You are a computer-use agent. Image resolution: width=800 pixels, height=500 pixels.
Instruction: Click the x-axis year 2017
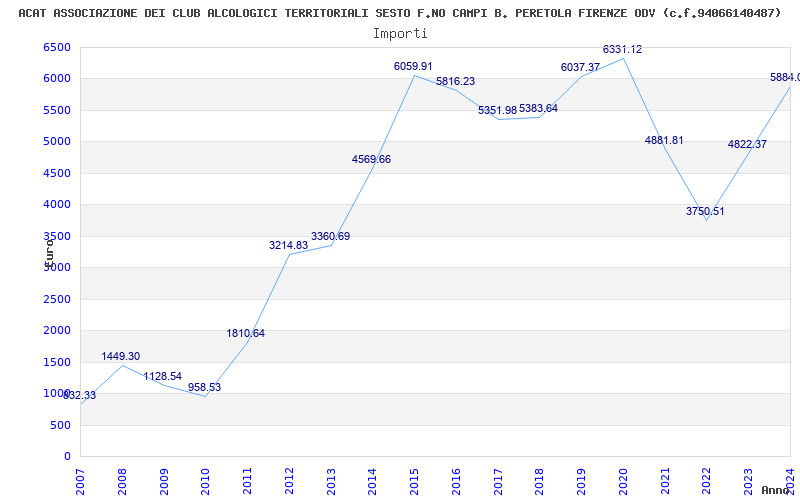pyautogui.click(x=498, y=482)
